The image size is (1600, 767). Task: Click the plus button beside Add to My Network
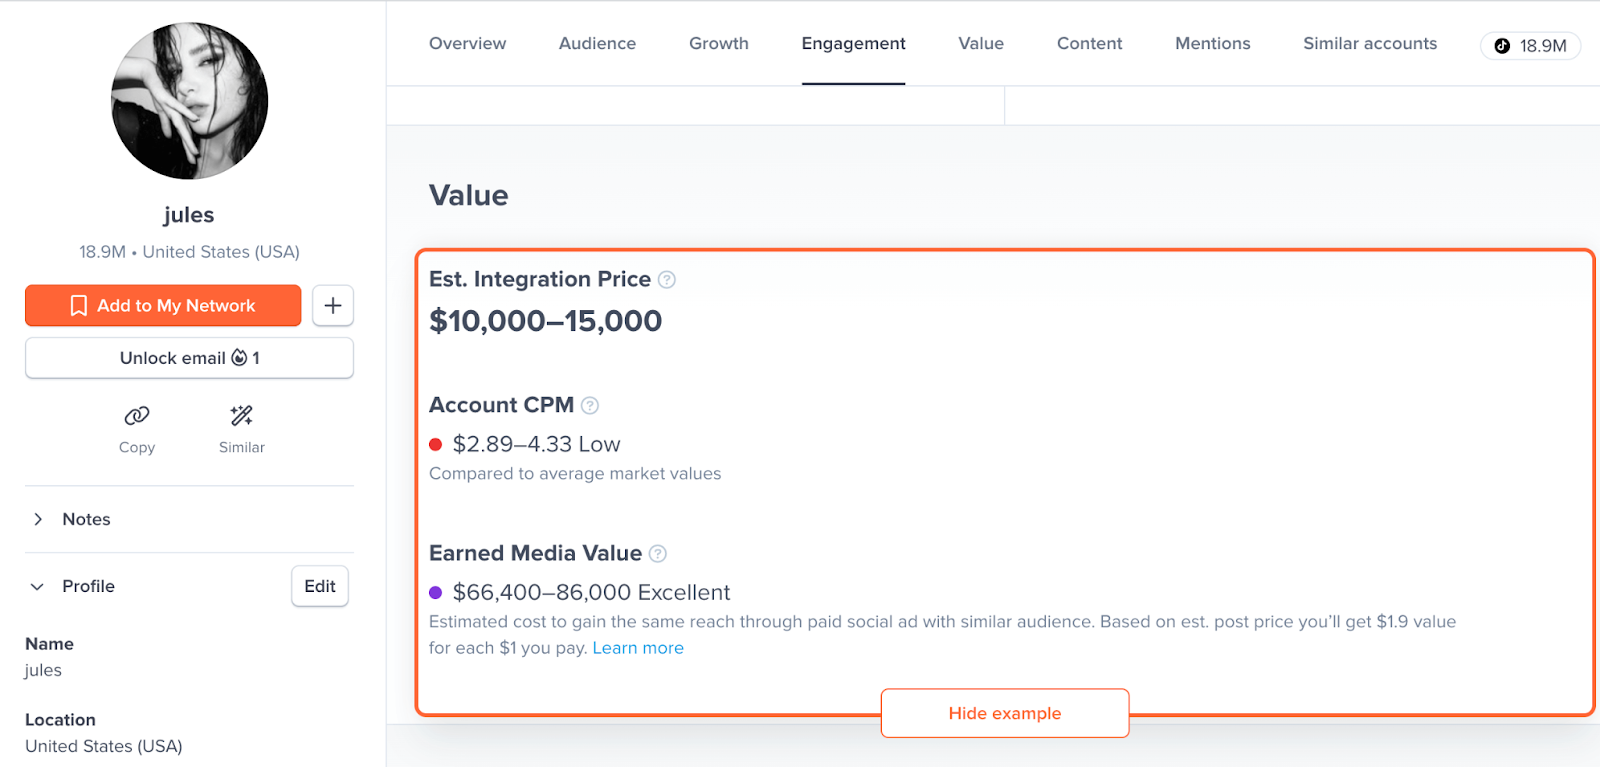[x=333, y=306]
